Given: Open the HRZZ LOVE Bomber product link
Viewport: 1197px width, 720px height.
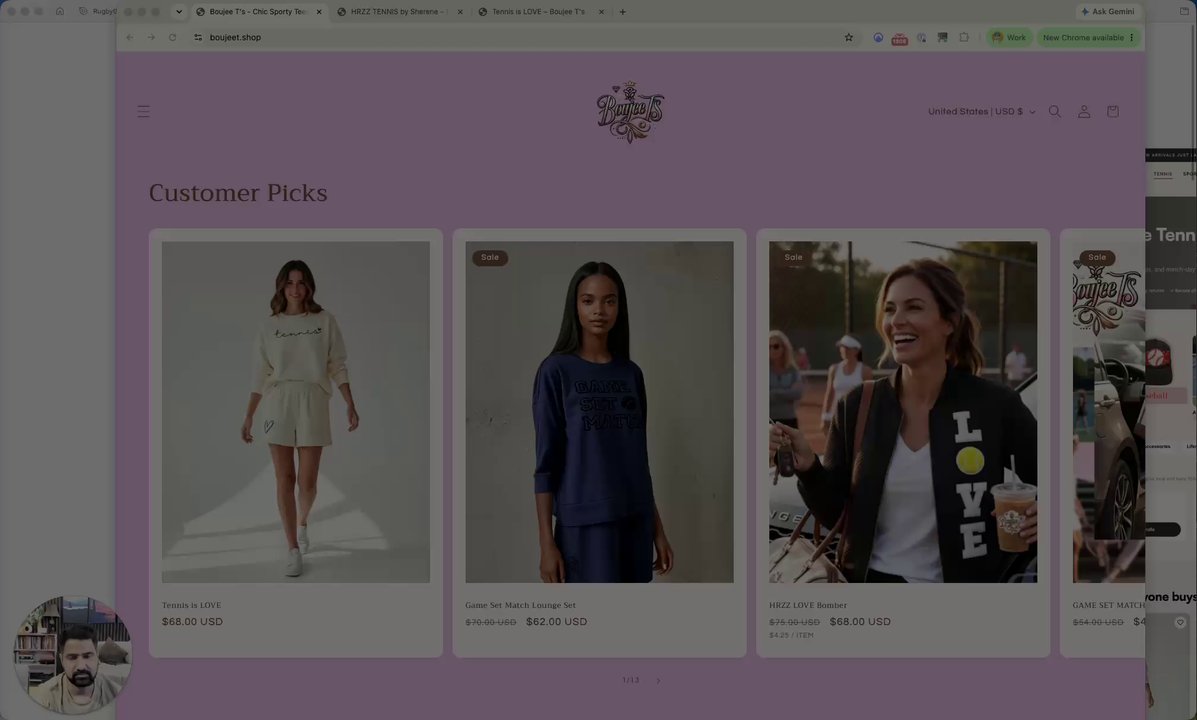Looking at the screenshot, I should pyautogui.click(x=808, y=605).
